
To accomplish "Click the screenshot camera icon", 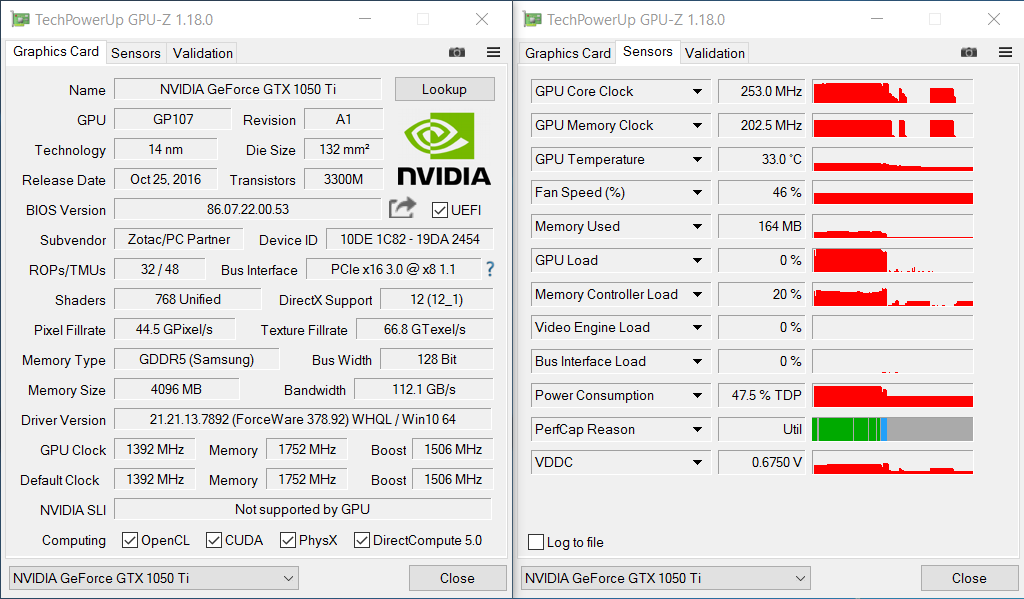I will coord(457,52).
